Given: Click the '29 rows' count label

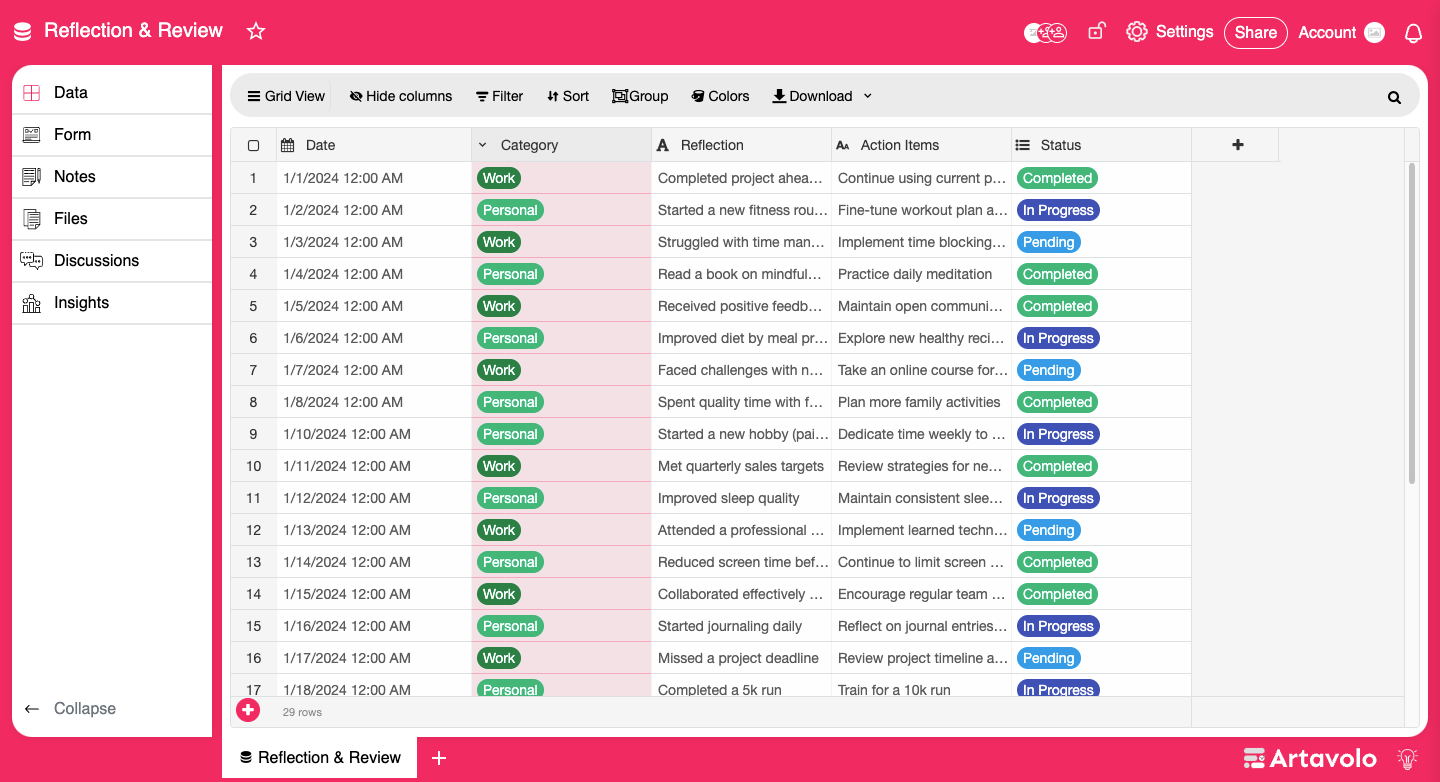Looking at the screenshot, I should pos(302,712).
